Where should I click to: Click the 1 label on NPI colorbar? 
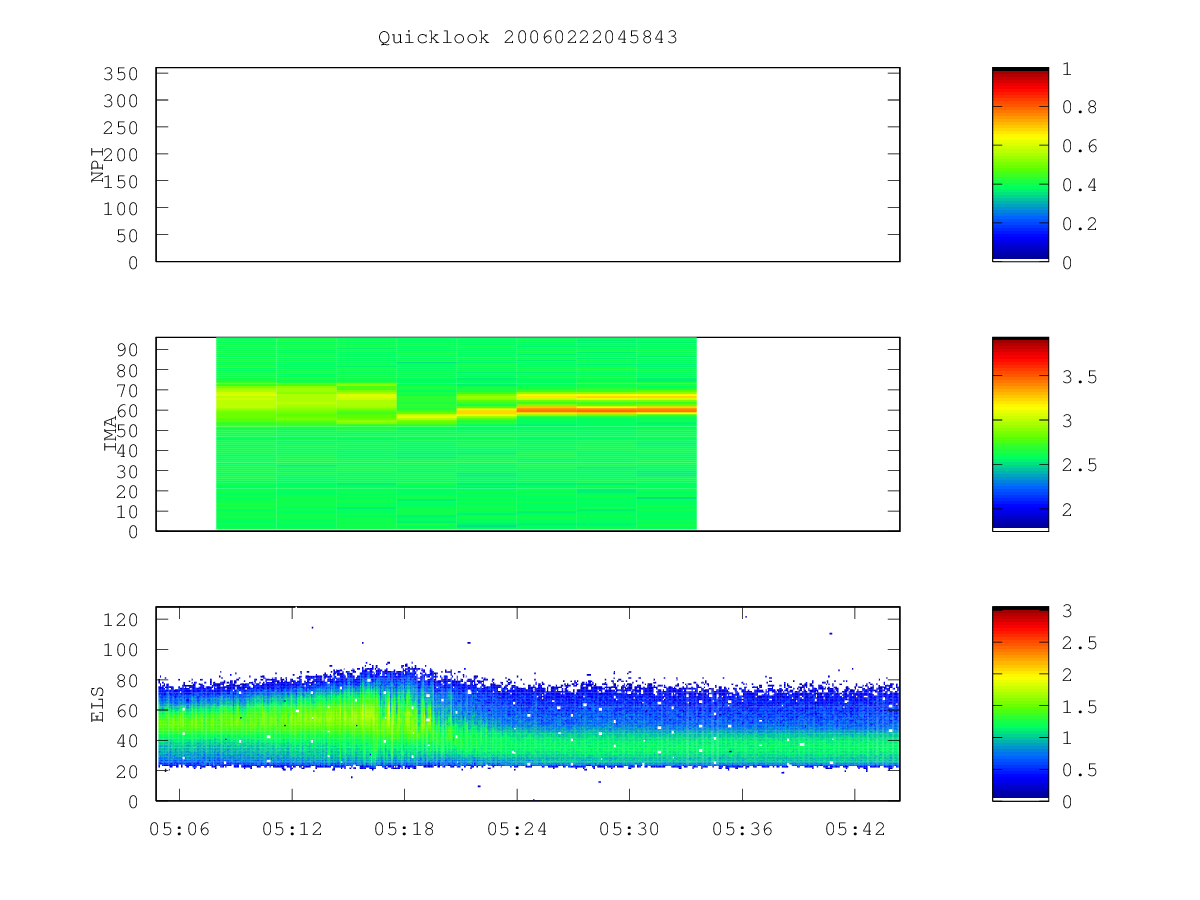(1067, 68)
